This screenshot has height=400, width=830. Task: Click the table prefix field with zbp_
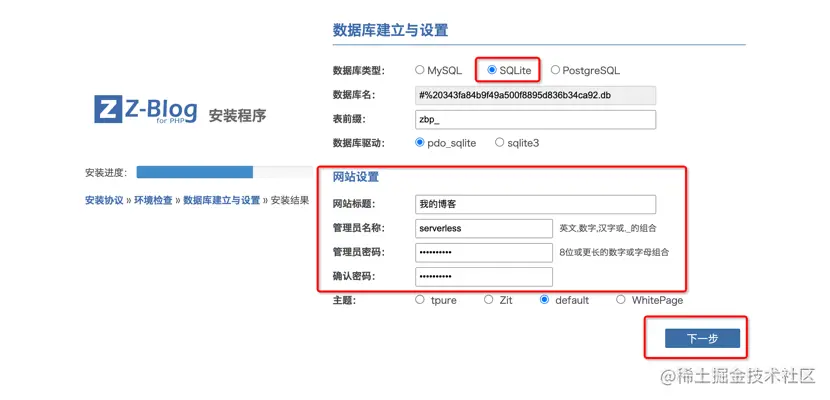coord(536,120)
